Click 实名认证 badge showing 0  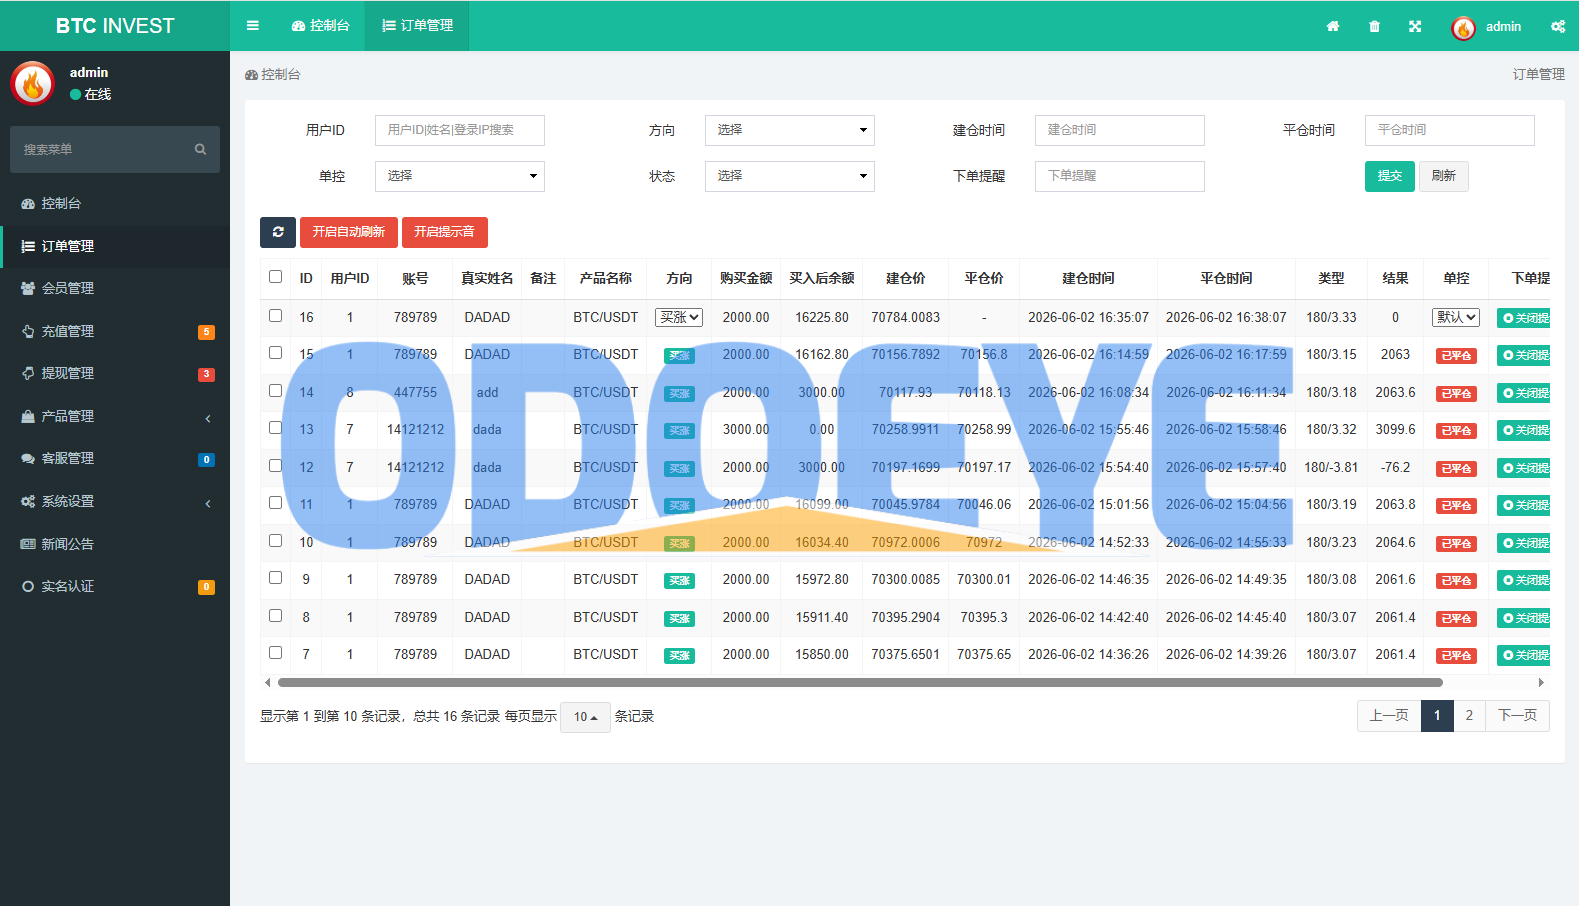pyautogui.click(x=206, y=587)
